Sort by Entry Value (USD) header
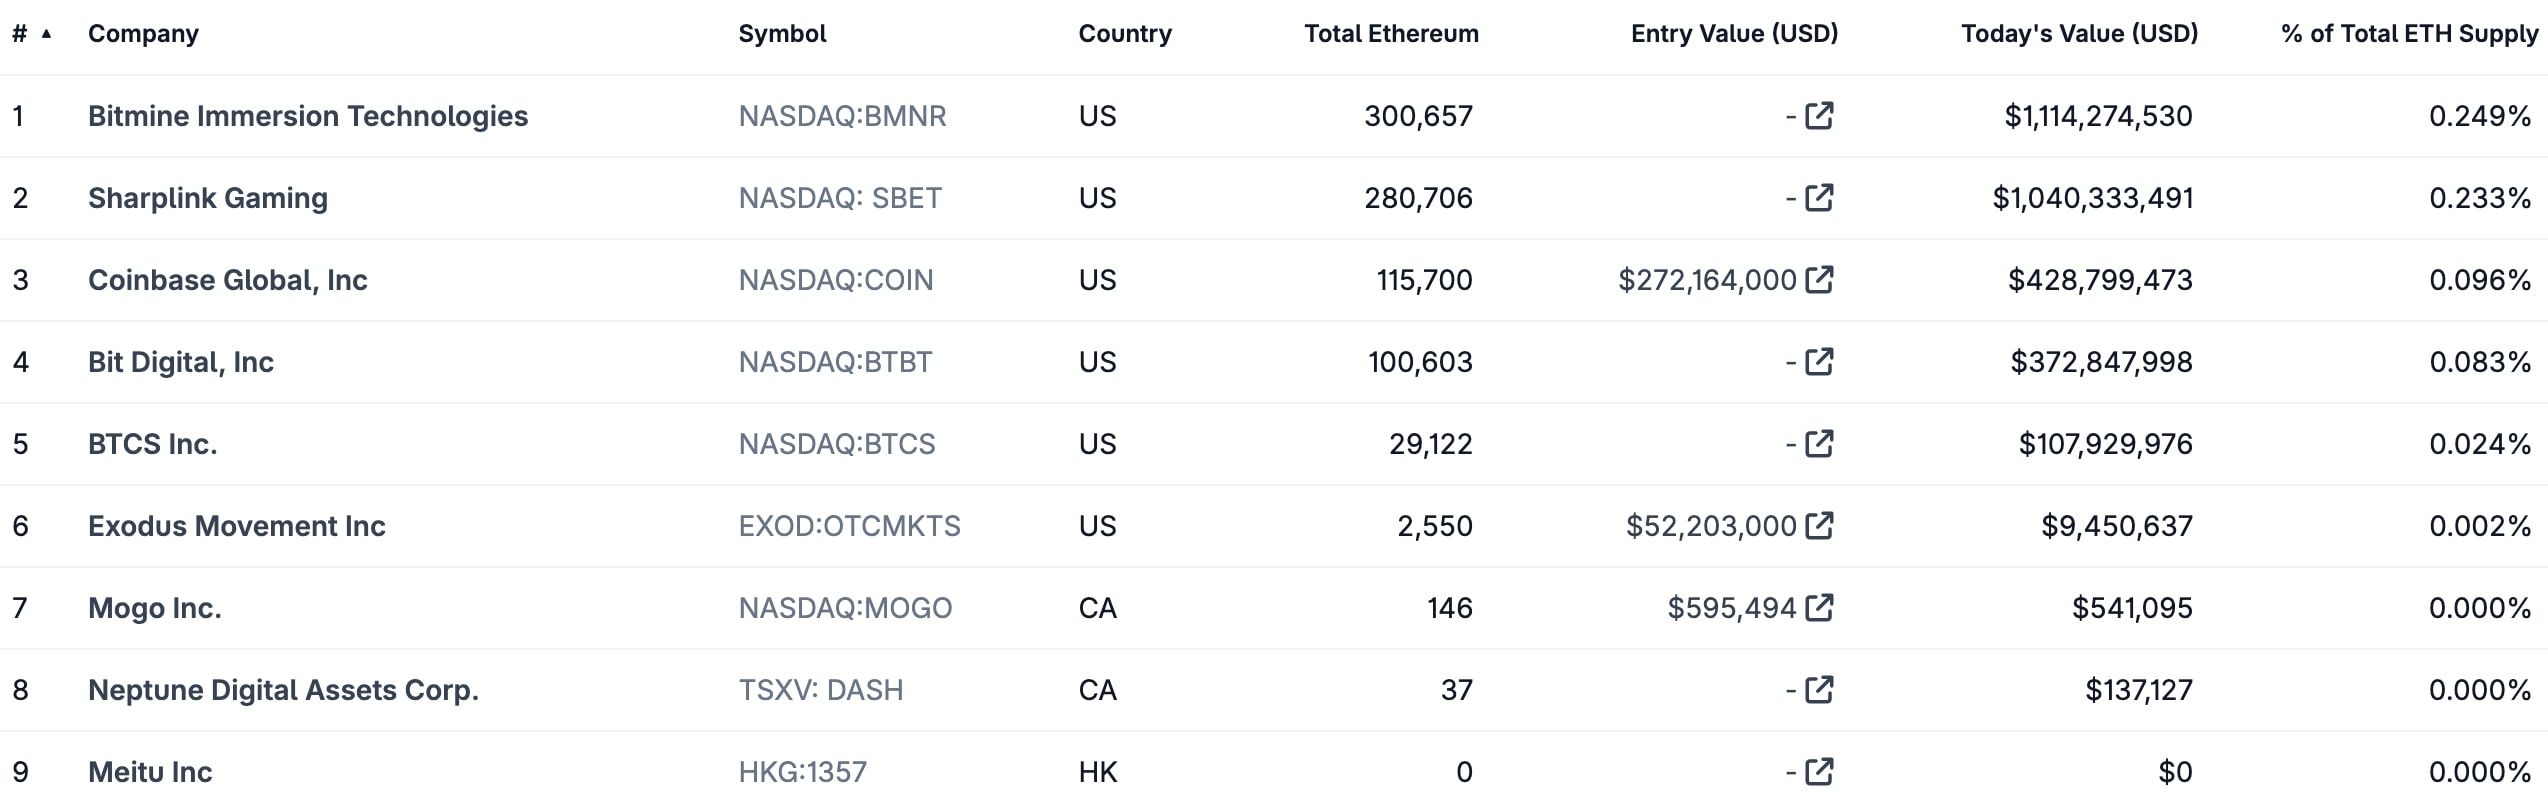This screenshot has width=2548, height=810. click(1734, 34)
